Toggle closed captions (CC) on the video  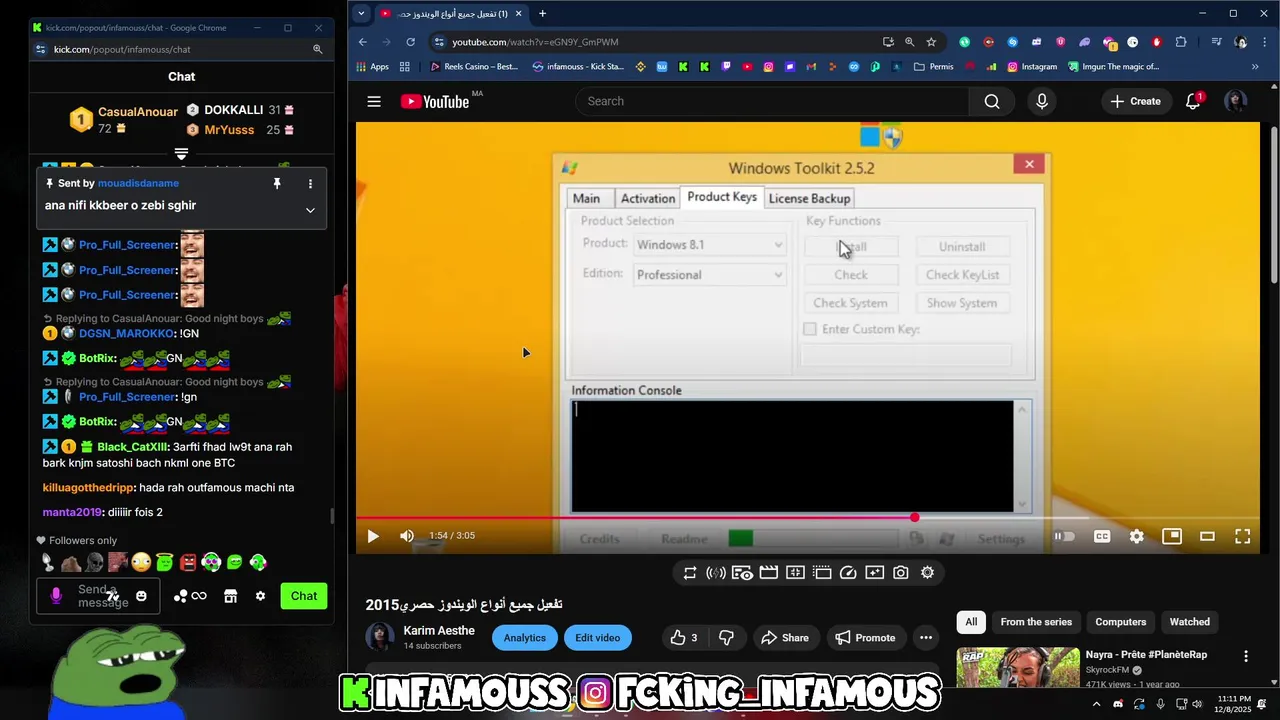[x=1102, y=536]
